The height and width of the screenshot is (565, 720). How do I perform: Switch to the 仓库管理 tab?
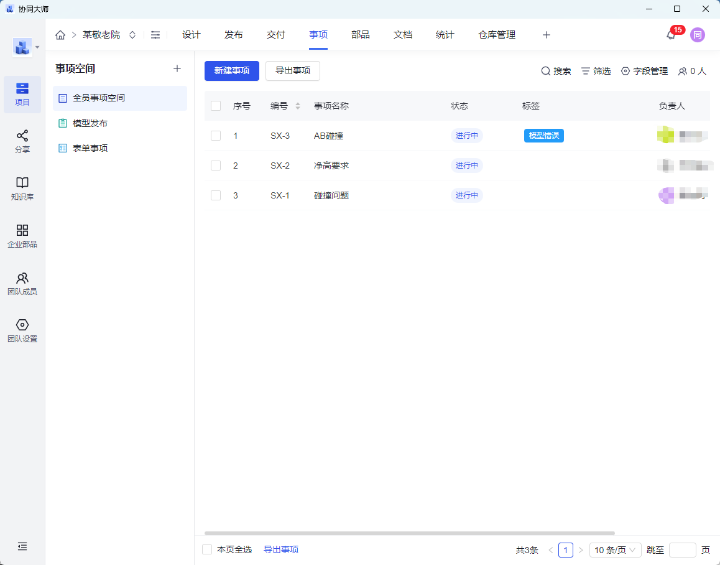(497, 35)
